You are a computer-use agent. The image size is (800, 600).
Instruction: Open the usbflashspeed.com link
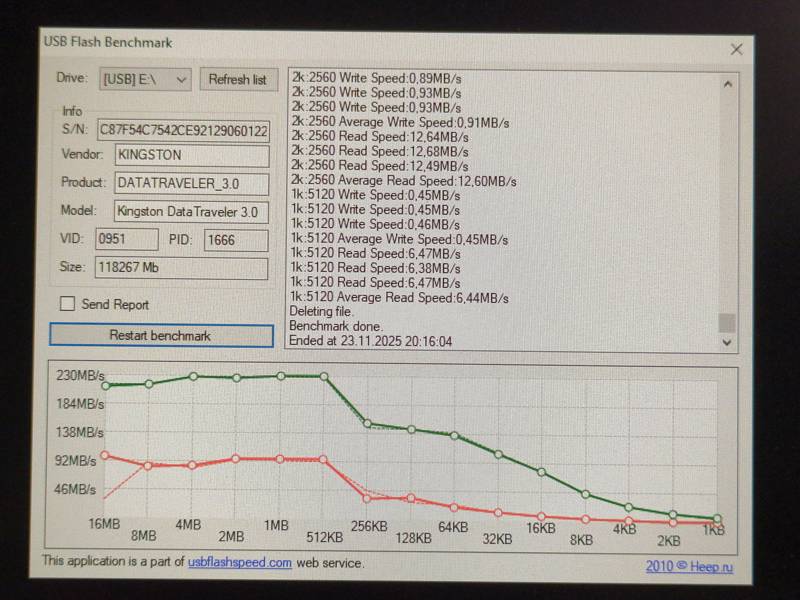(x=240, y=563)
